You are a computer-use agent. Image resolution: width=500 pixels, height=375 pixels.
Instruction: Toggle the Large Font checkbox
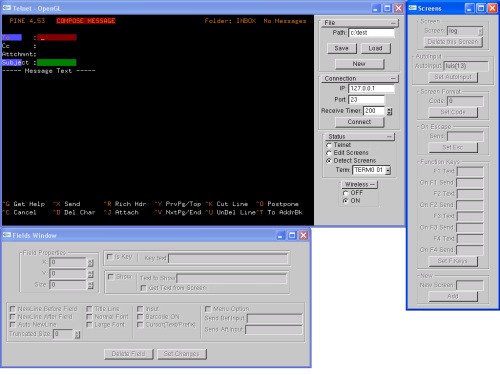(89, 325)
